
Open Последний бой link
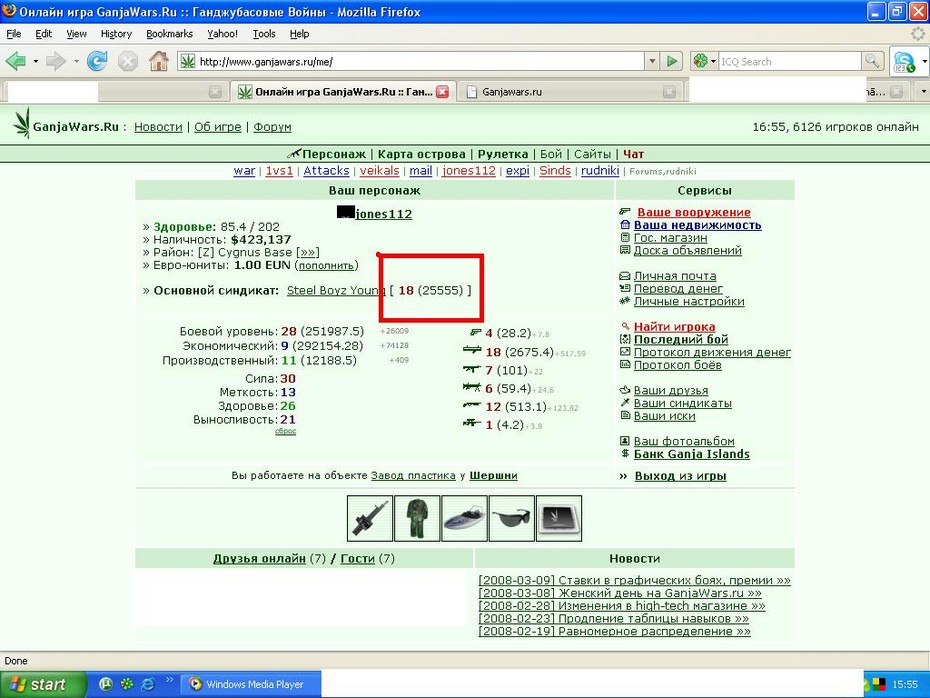[681, 339]
